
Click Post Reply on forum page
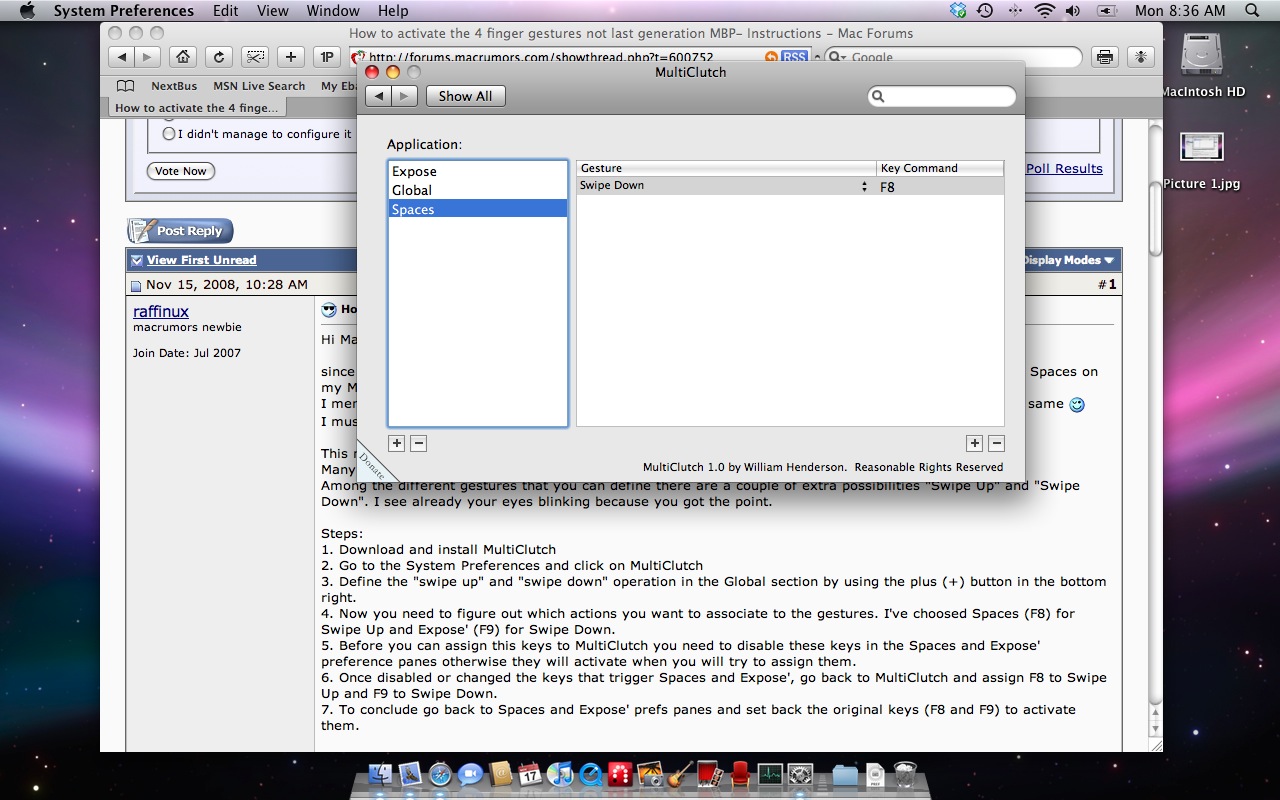(180, 231)
